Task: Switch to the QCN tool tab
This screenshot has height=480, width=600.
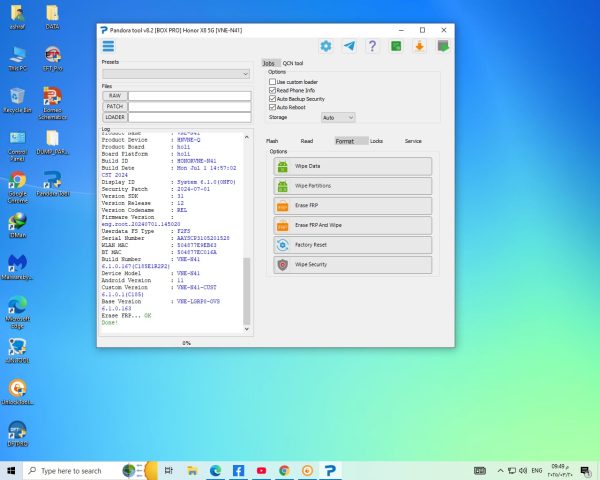Action: tap(293, 63)
